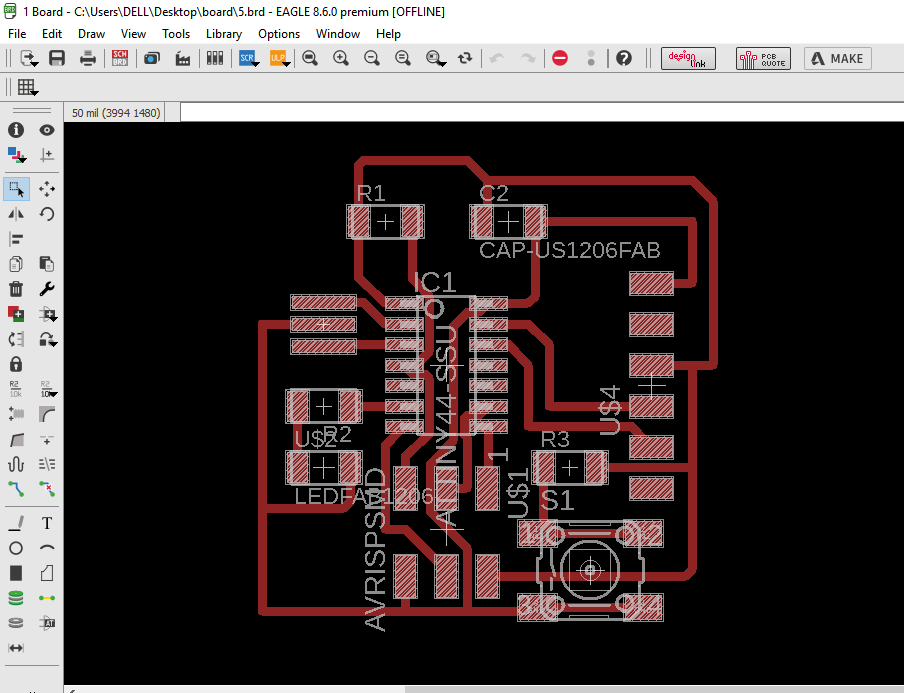Image resolution: width=904 pixels, height=693 pixels.
Task: Open the Options menu
Action: click(x=279, y=34)
